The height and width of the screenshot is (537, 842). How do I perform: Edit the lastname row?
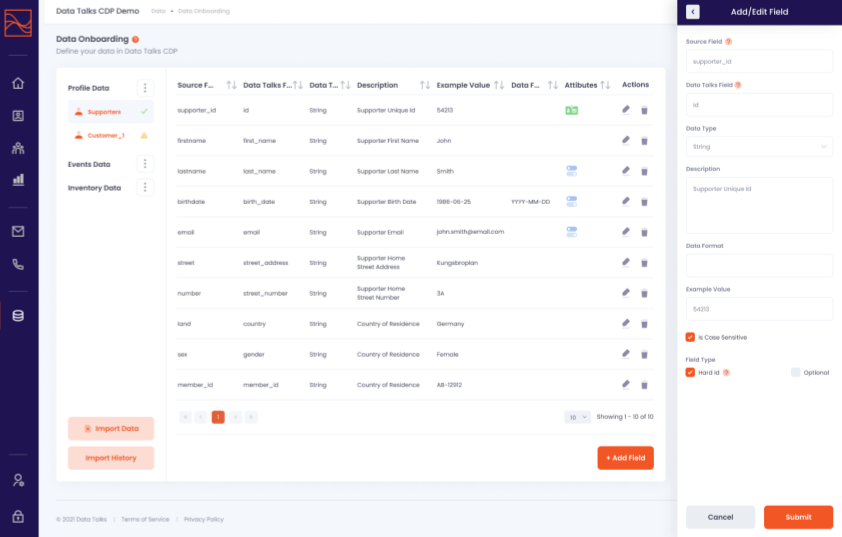coord(626,171)
